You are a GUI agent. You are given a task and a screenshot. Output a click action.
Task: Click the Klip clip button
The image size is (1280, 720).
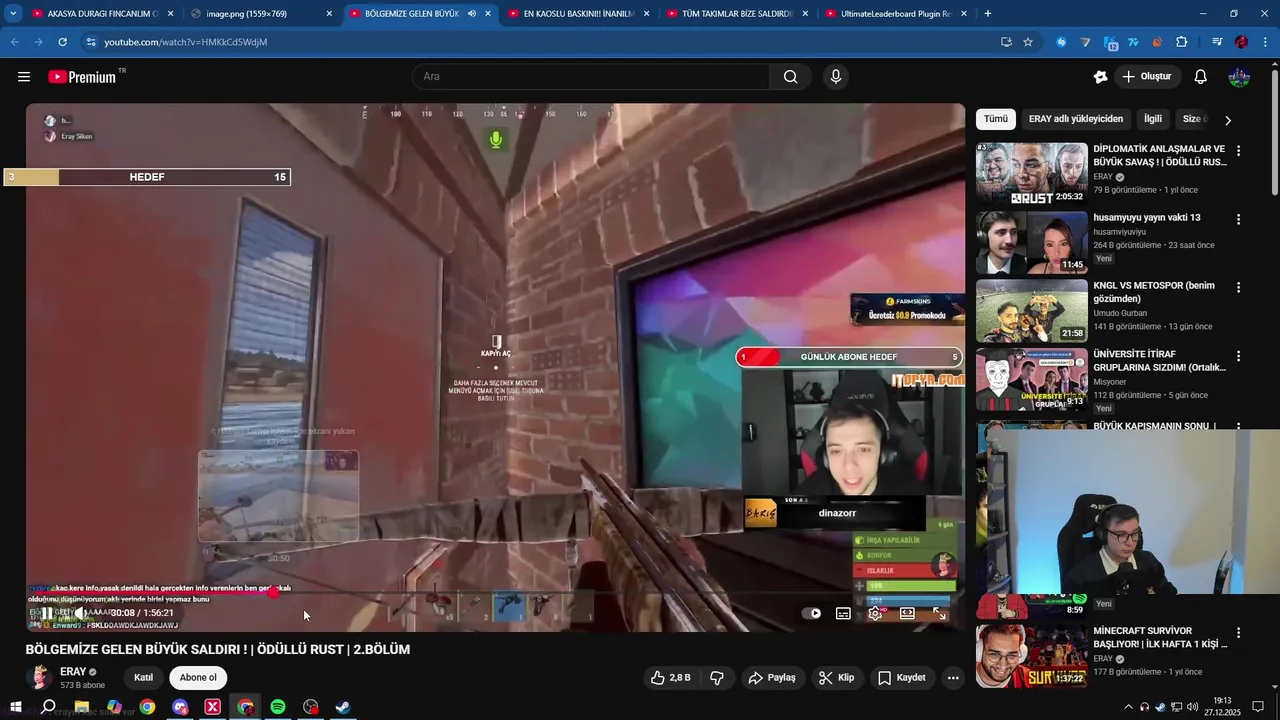(x=836, y=678)
